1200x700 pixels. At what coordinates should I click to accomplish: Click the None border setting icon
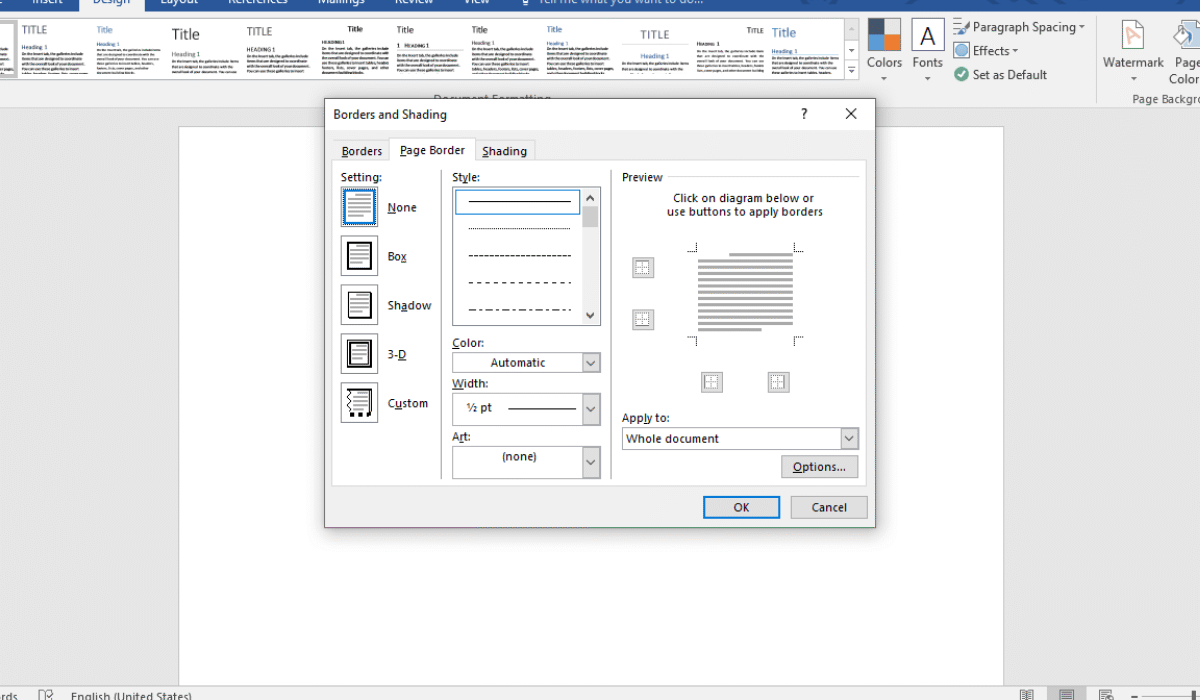(359, 207)
